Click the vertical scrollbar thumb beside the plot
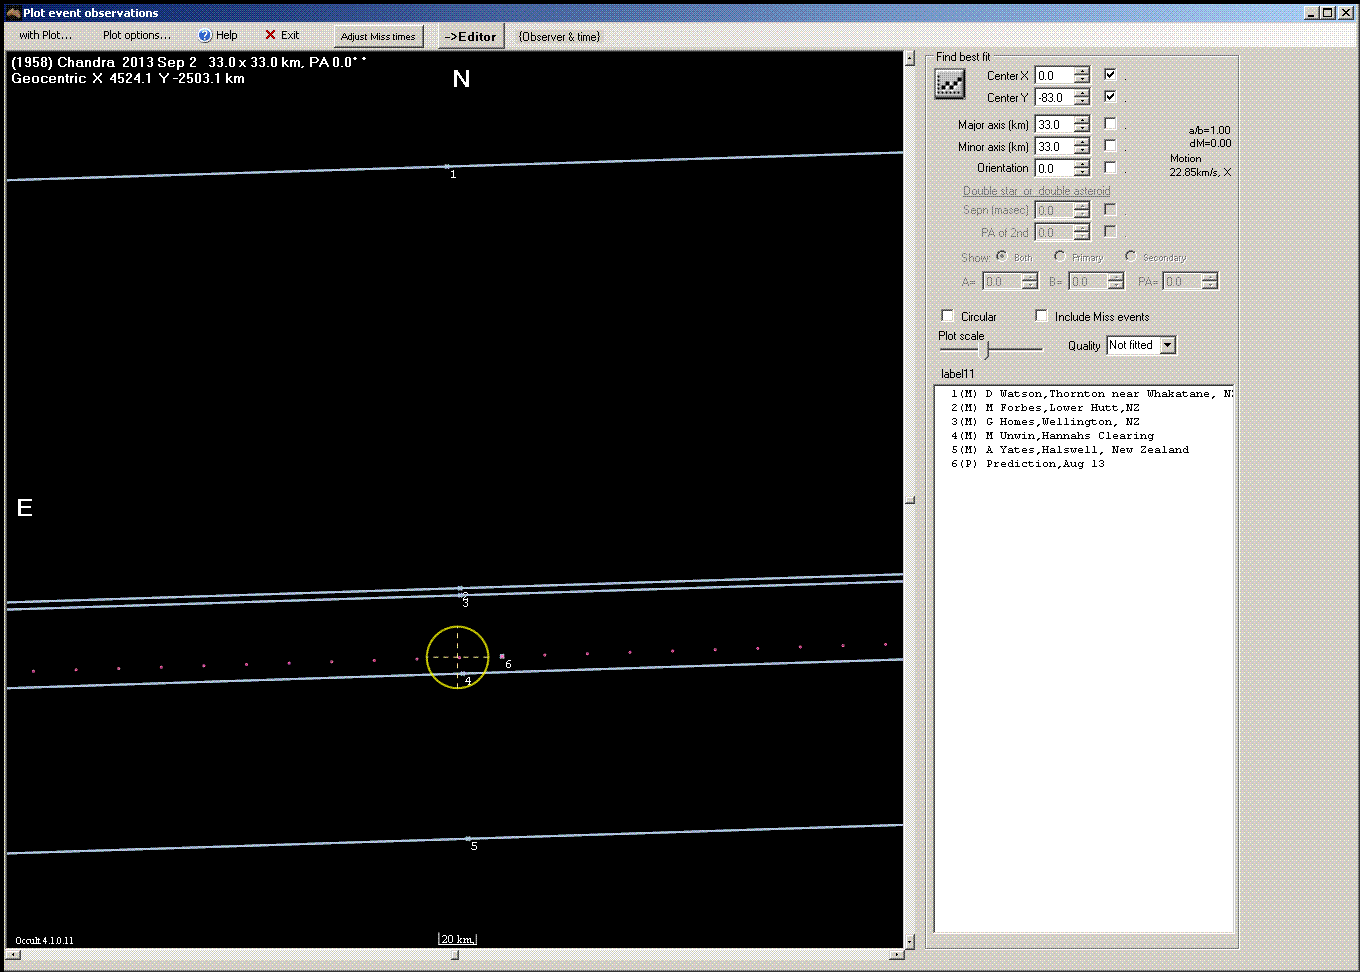 click(909, 500)
